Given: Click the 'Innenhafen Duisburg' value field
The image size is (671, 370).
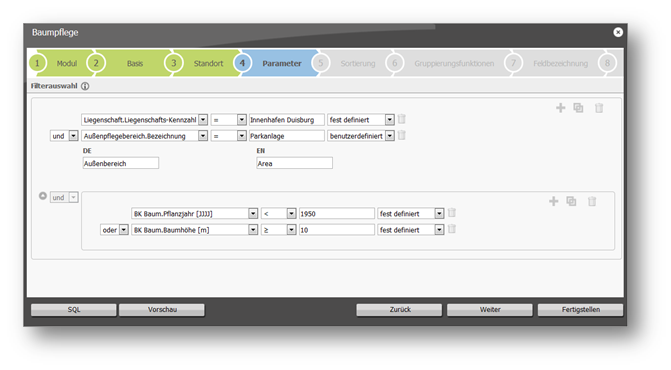Looking at the screenshot, I should coord(287,120).
